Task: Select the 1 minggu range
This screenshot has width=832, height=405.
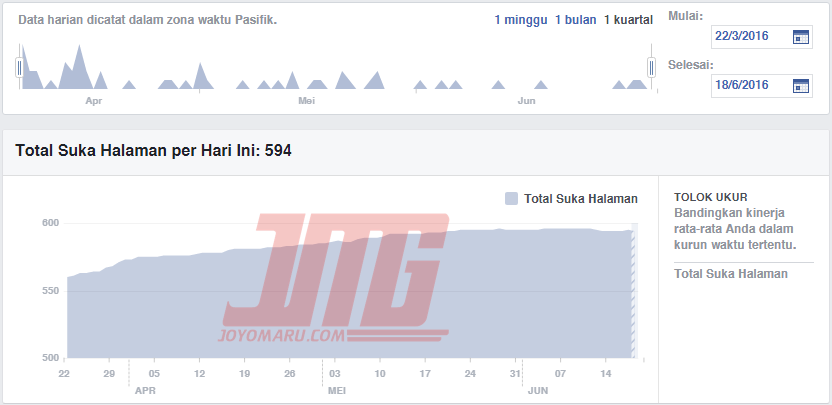Action: pos(521,20)
